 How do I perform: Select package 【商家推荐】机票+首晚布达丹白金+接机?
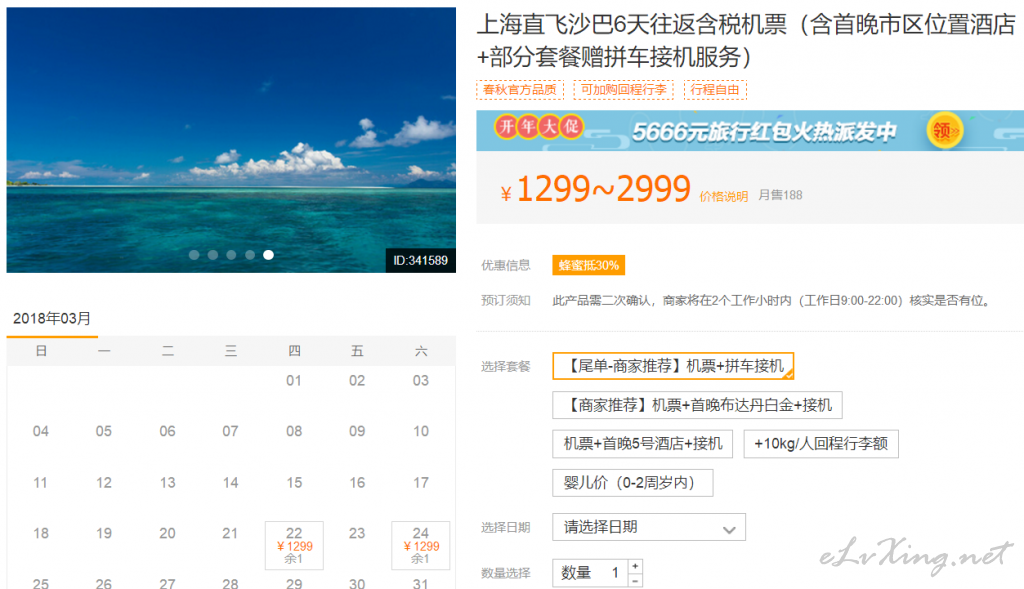tap(697, 405)
